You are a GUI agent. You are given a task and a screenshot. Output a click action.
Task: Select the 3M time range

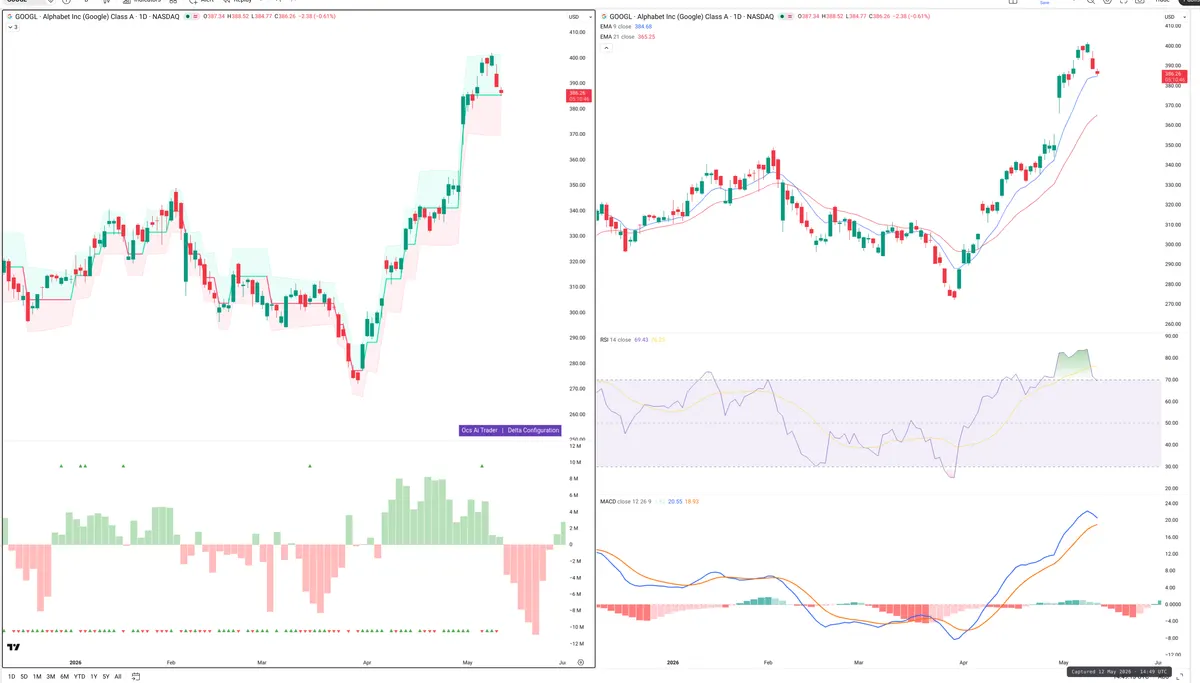click(51, 677)
